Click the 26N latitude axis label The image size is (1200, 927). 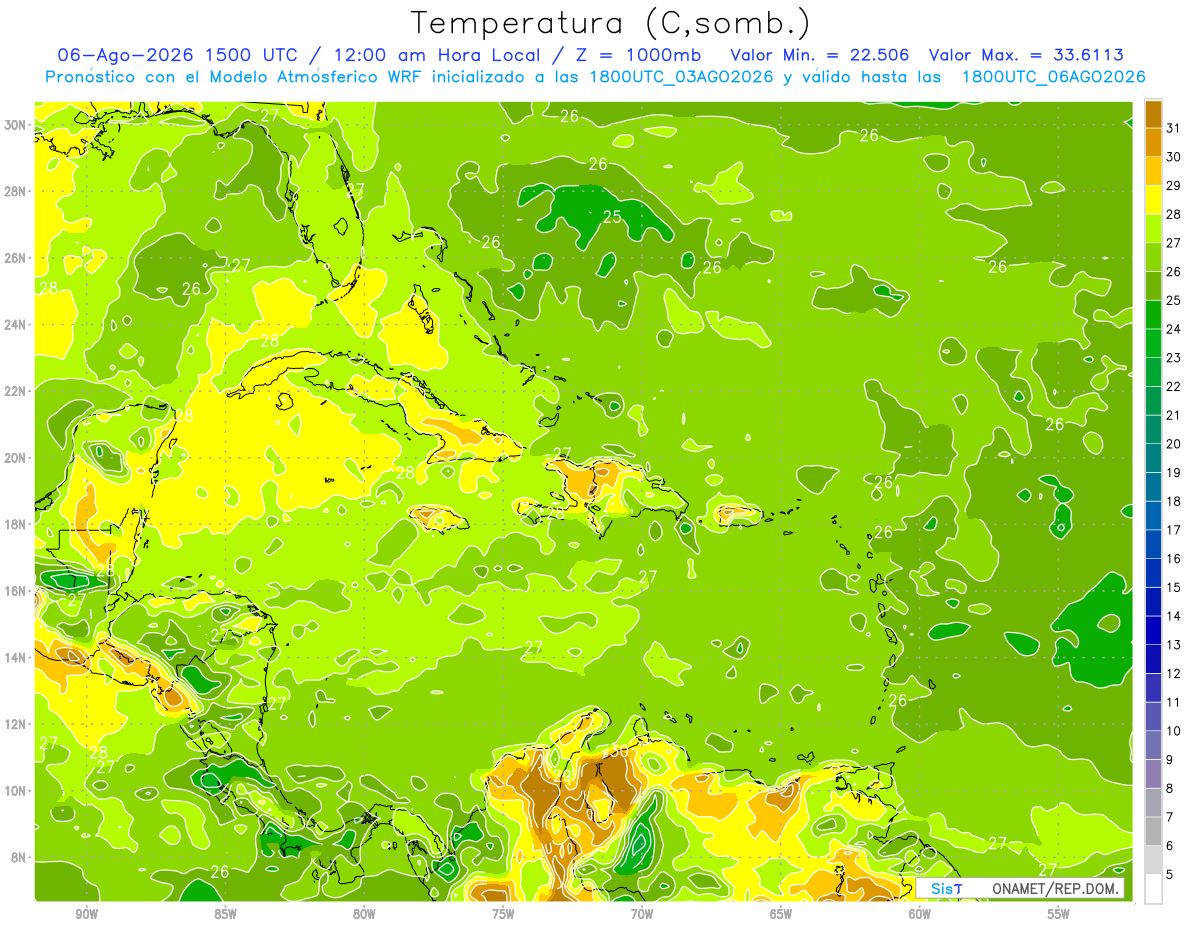(x=15, y=258)
